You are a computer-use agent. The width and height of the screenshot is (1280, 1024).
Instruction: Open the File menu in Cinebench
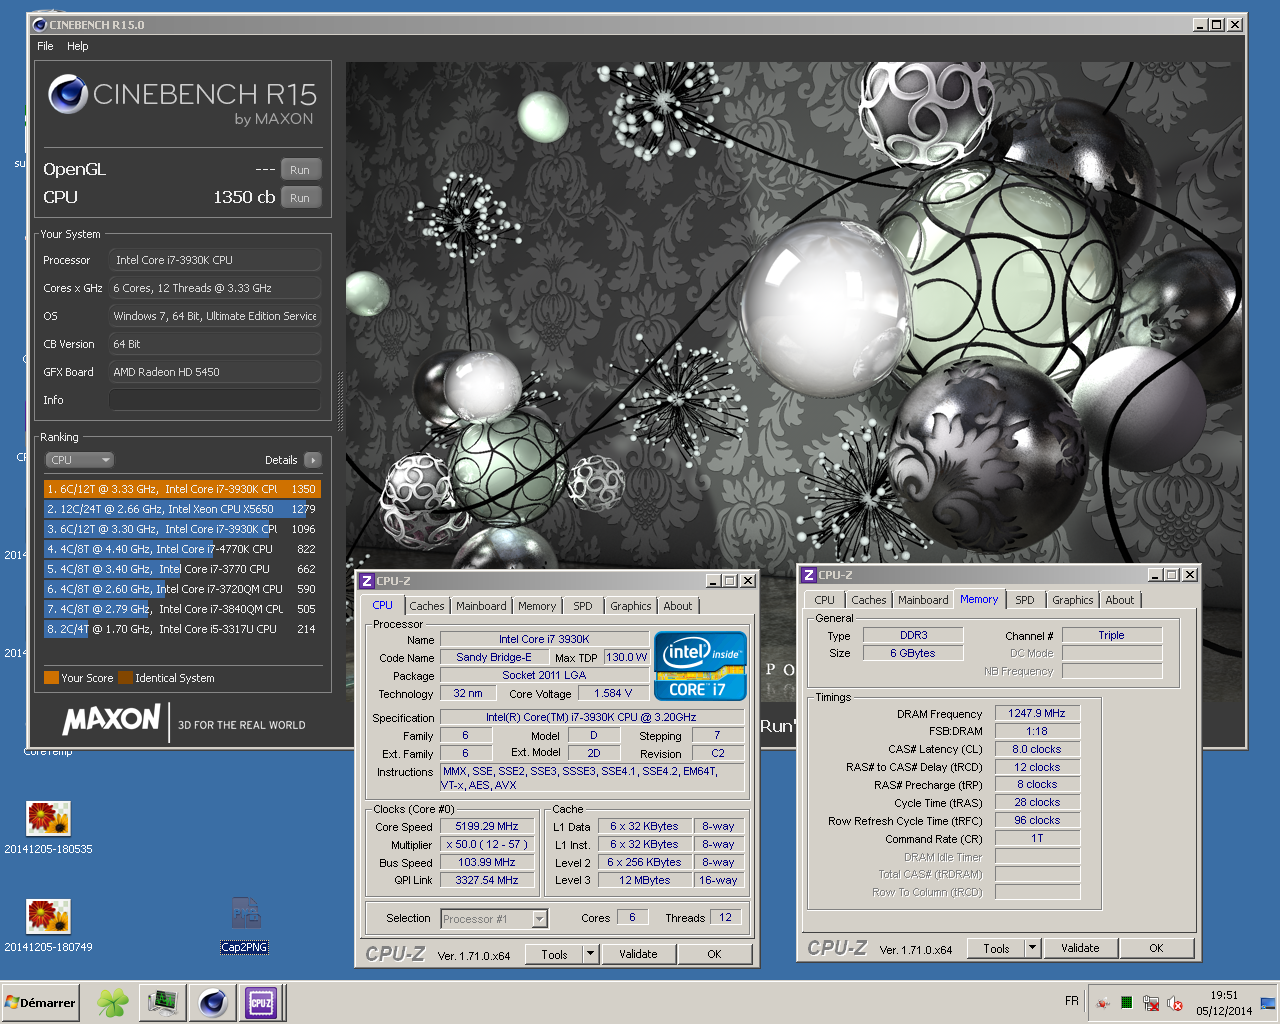tap(45, 46)
